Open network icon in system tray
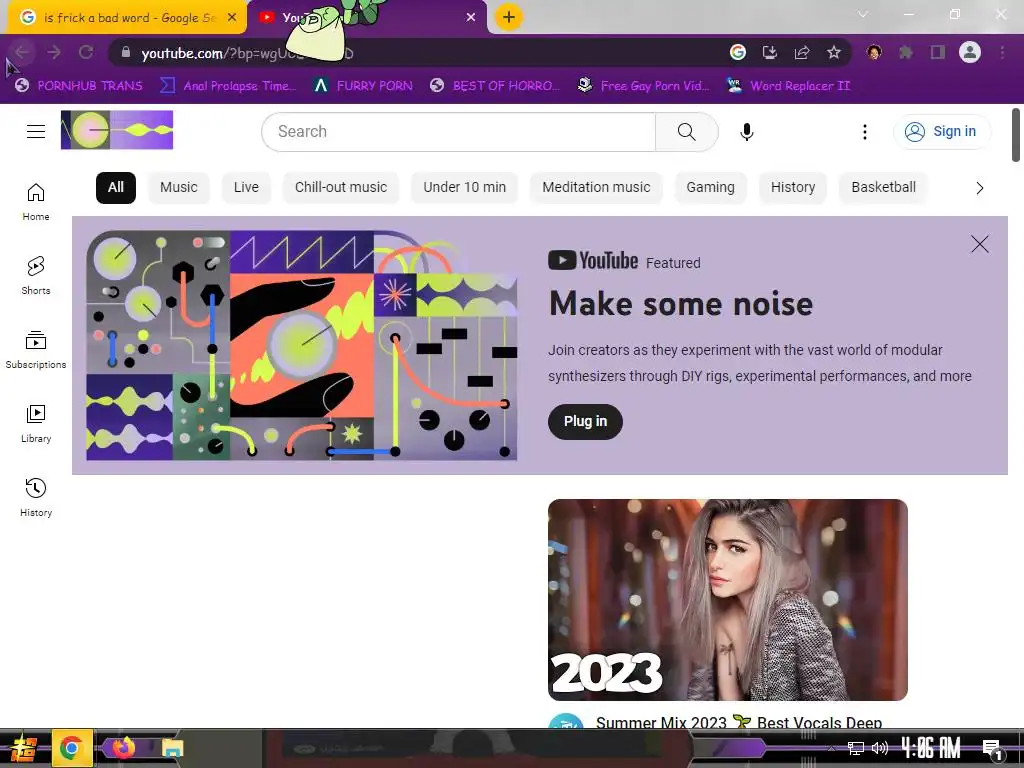1024x768 pixels. click(856, 748)
